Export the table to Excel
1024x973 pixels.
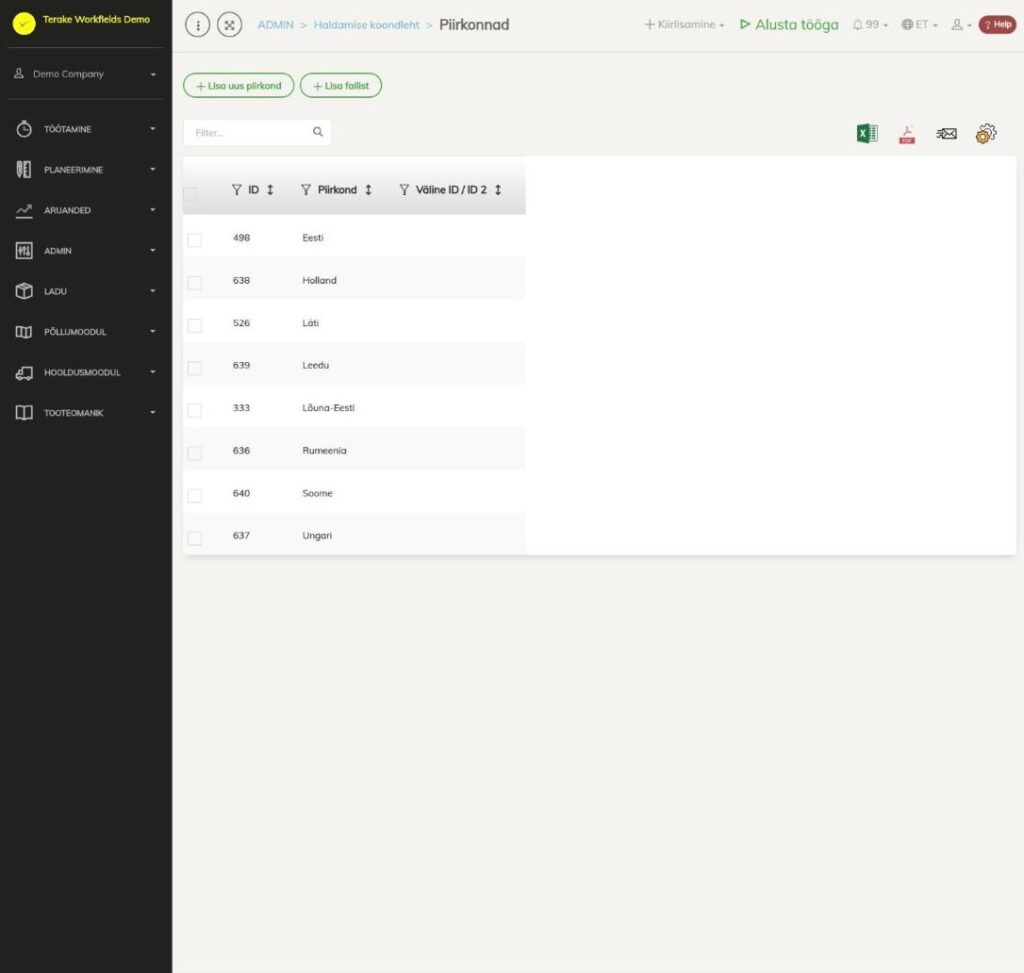click(867, 133)
